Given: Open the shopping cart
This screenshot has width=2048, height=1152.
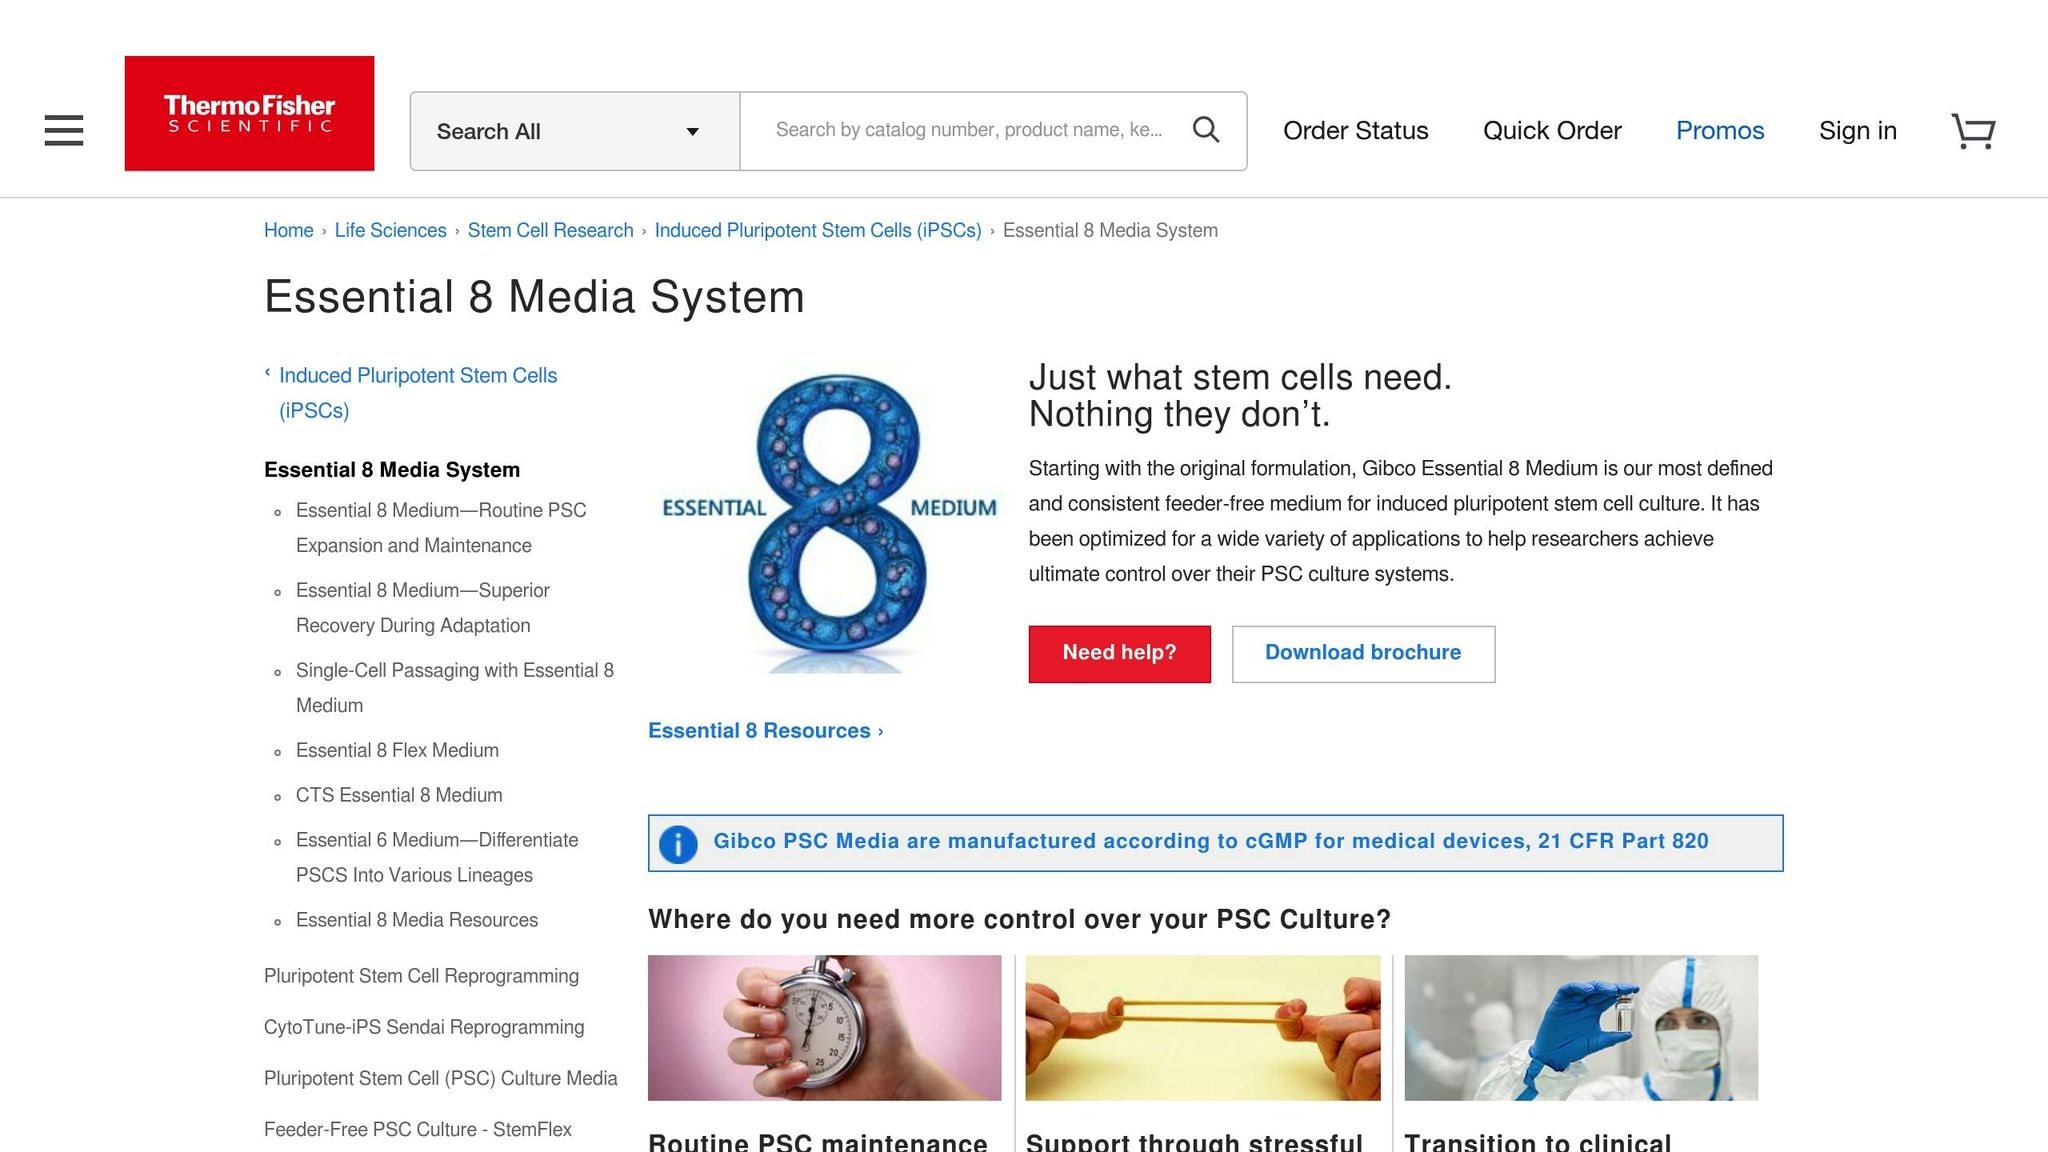Looking at the screenshot, I should tap(1973, 131).
